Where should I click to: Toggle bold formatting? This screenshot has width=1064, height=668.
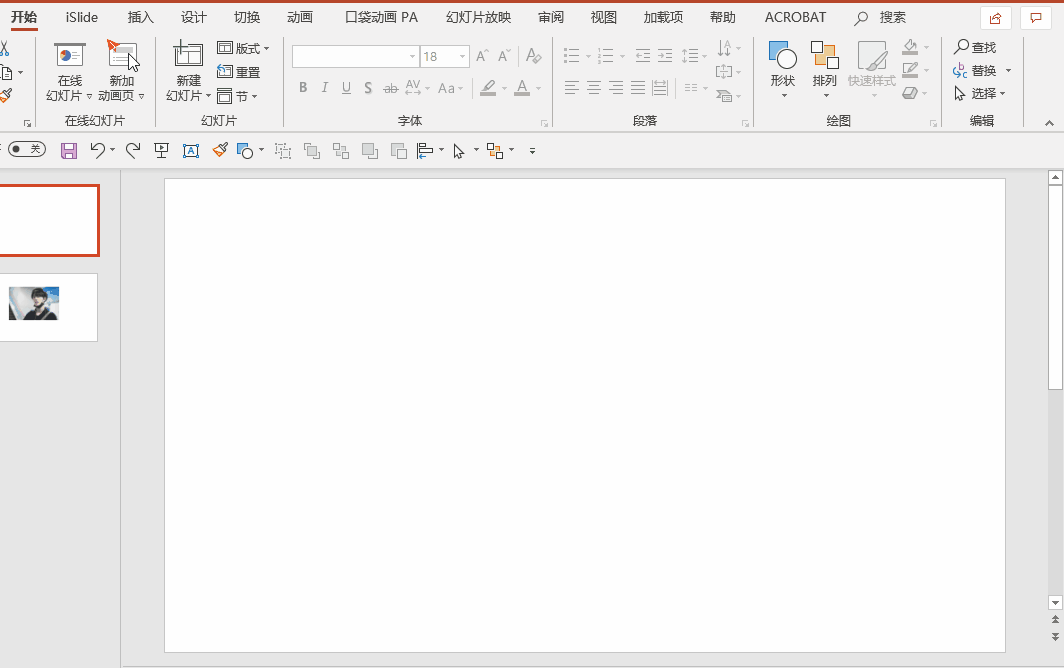303,88
